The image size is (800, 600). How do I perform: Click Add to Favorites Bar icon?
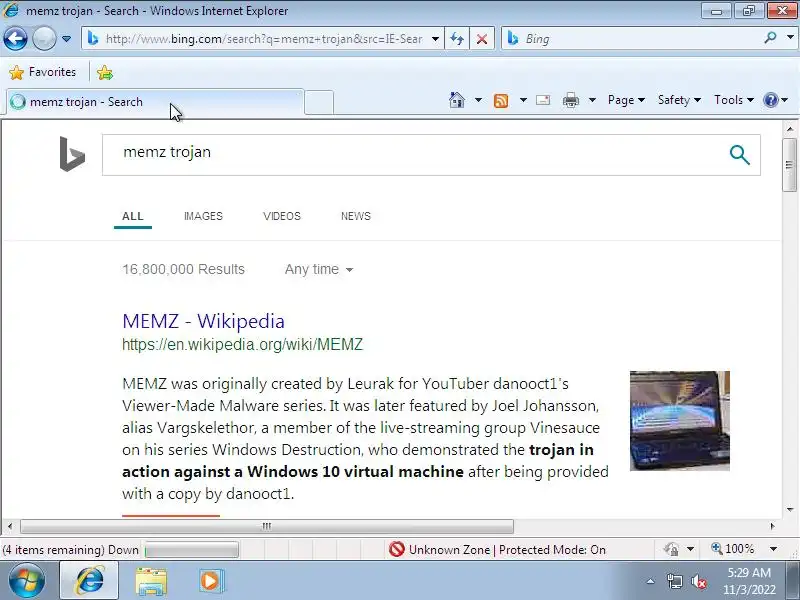click(105, 72)
